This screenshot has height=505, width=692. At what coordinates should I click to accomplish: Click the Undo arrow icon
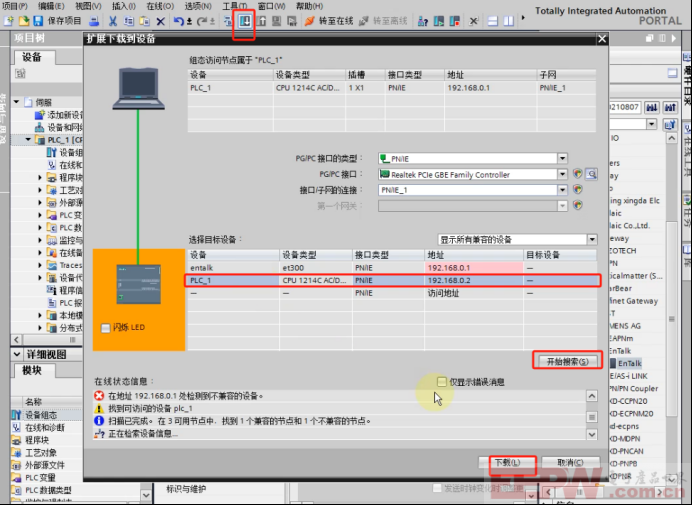(x=179, y=21)
